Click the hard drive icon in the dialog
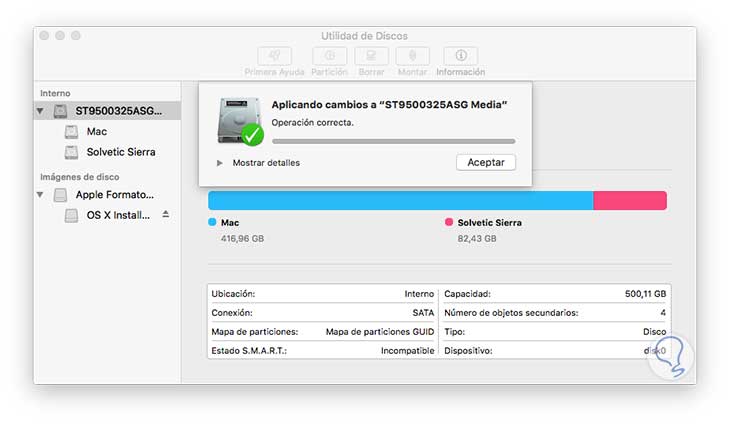The height and width of the screenshot is (424, 730). pyautogui.click(x=240, y=121)
